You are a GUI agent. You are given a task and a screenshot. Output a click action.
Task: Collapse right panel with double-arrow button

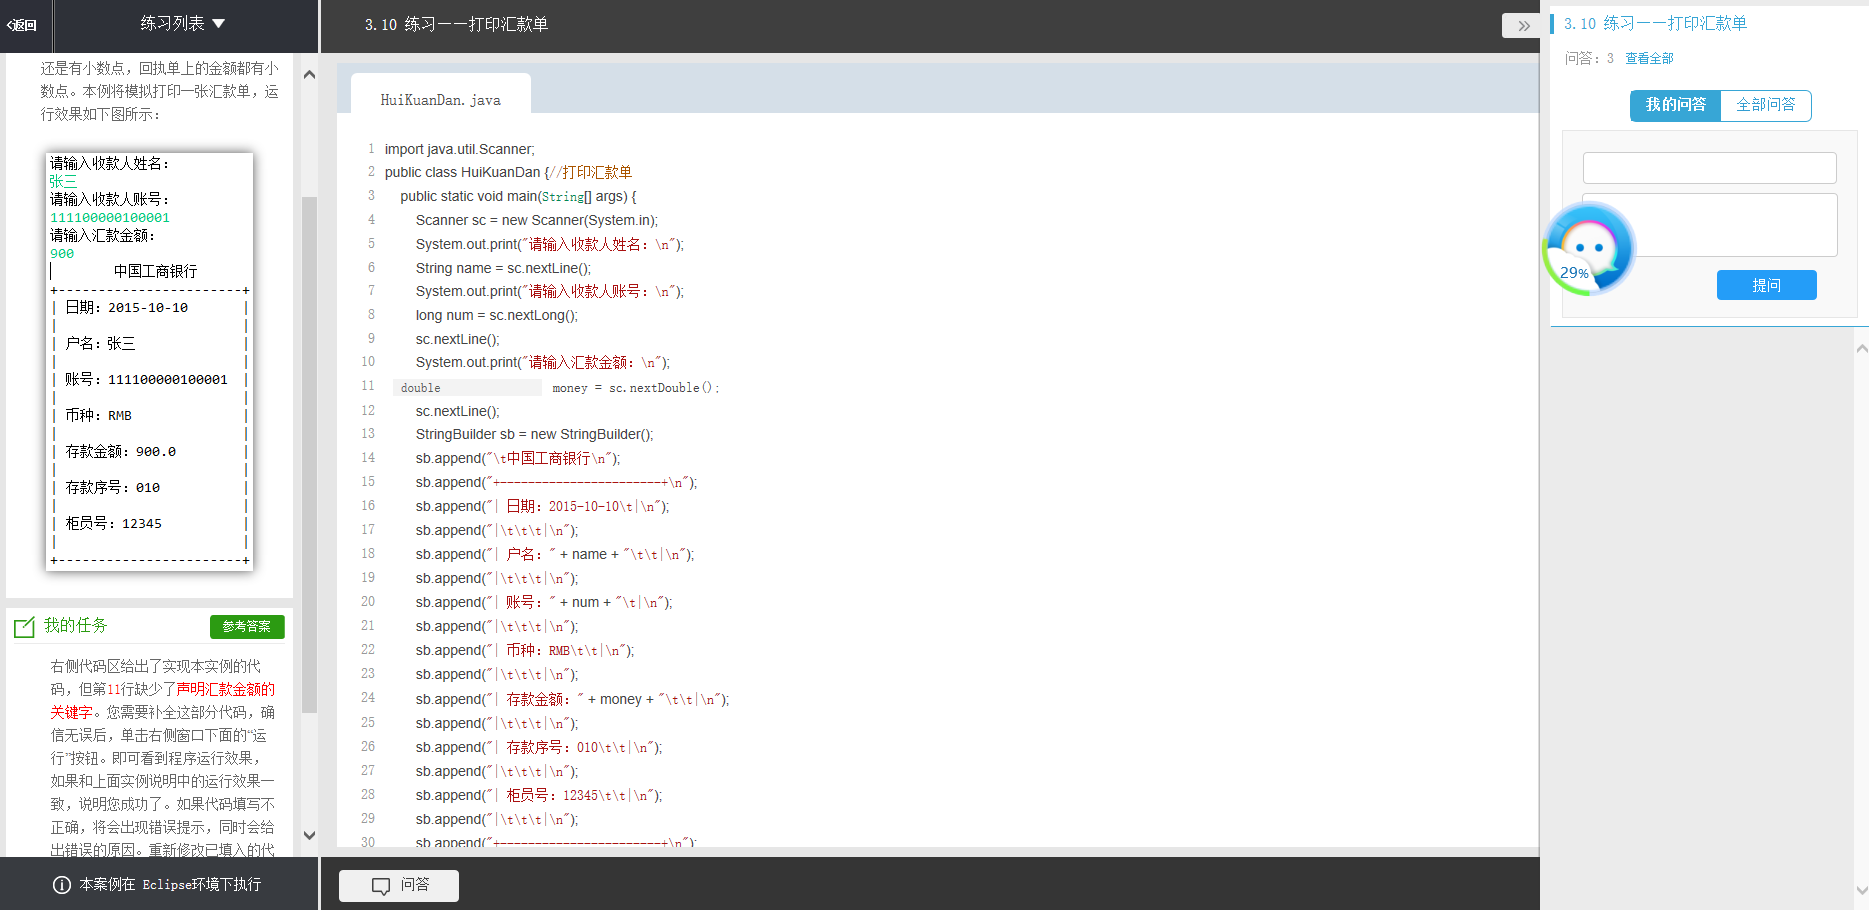coord(1522,26)
